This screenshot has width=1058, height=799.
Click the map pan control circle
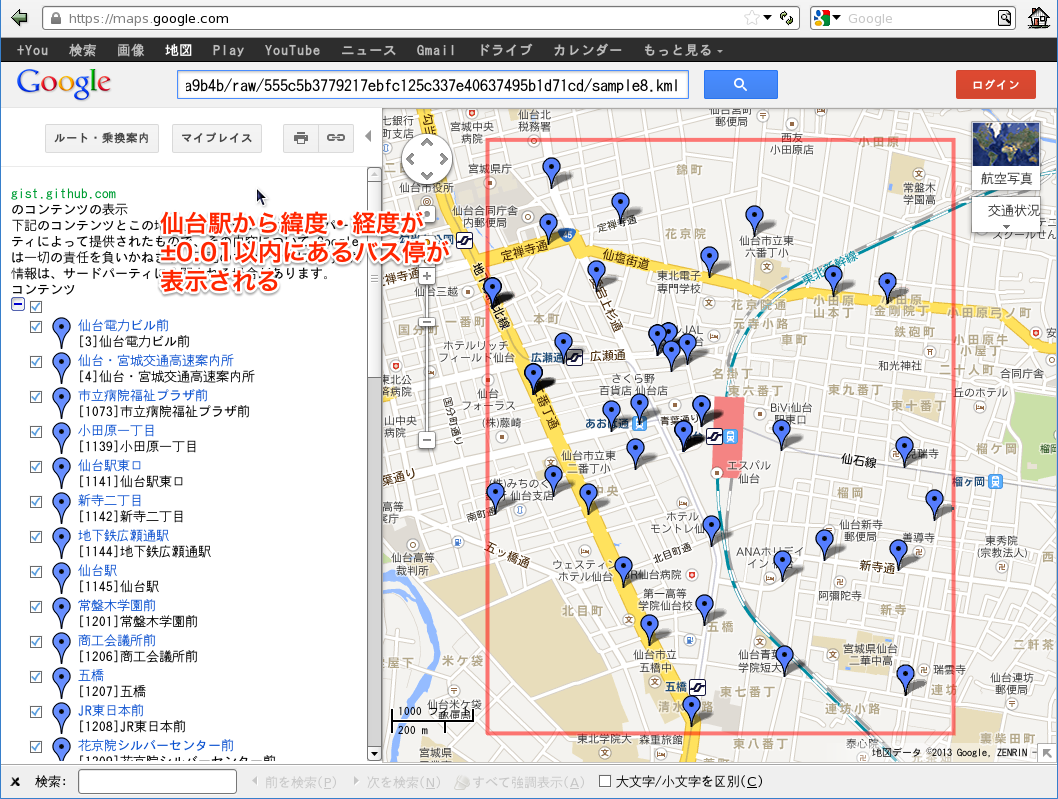coord(426,159)
